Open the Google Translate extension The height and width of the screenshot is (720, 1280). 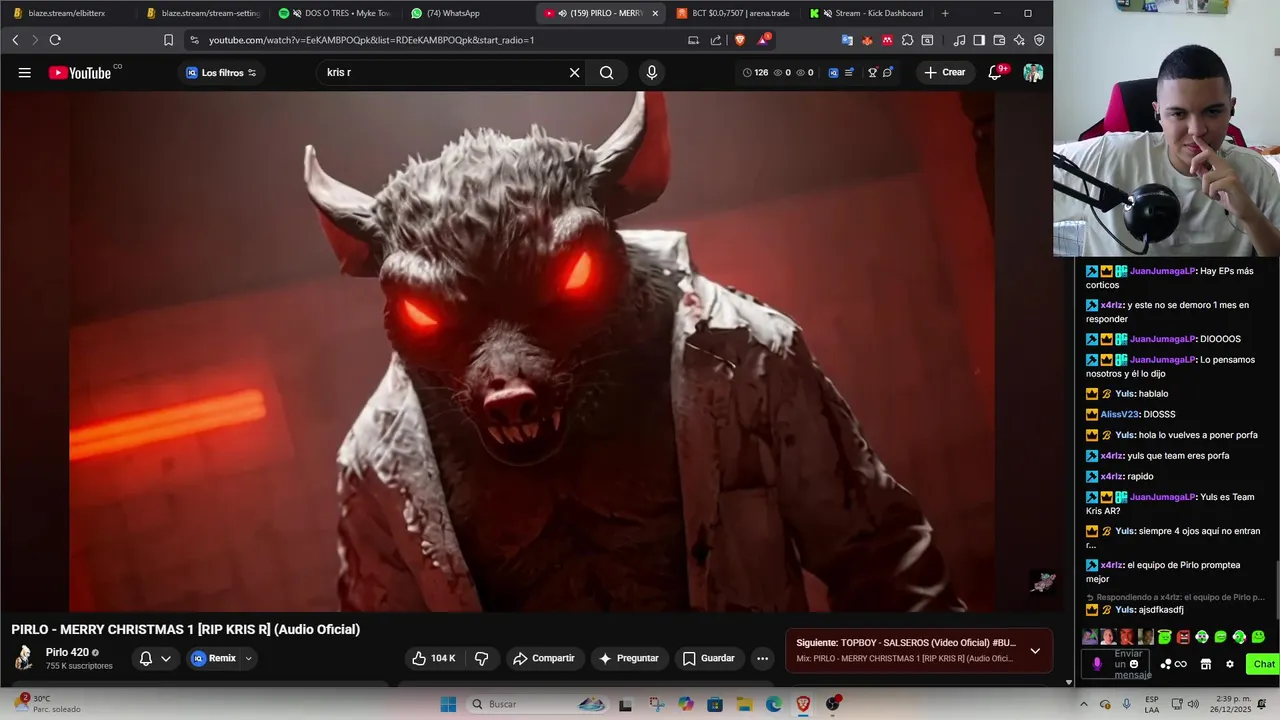[847, 40]
